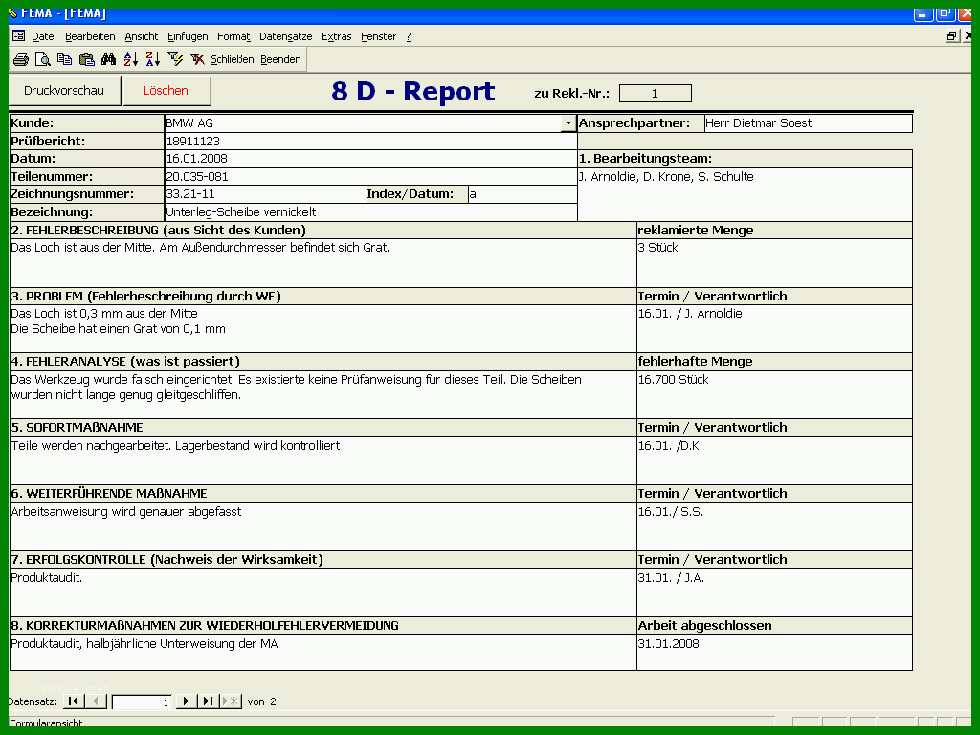Screen dimensions: 980x735
Task: Click the Termin field with D.K
Action: (x=774, y=461)
